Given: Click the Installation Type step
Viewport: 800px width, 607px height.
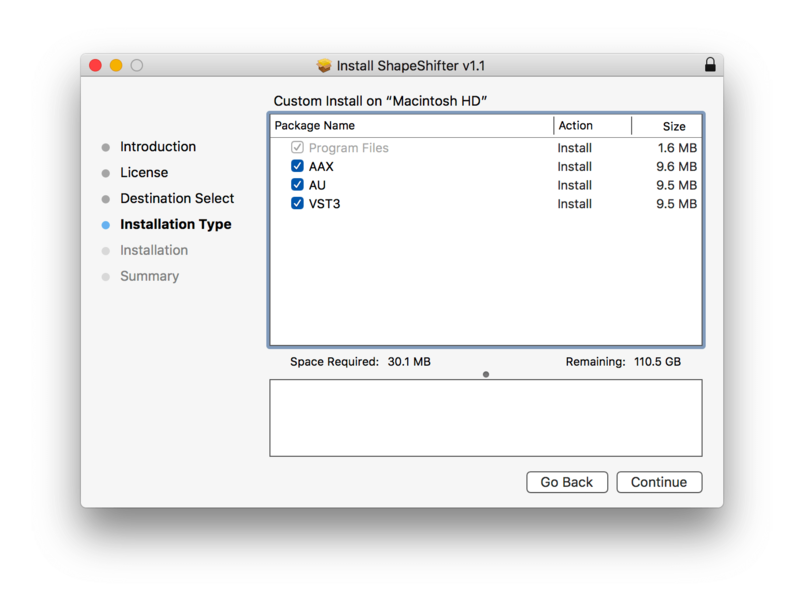Looking at the screenshot, I should 175,225.
